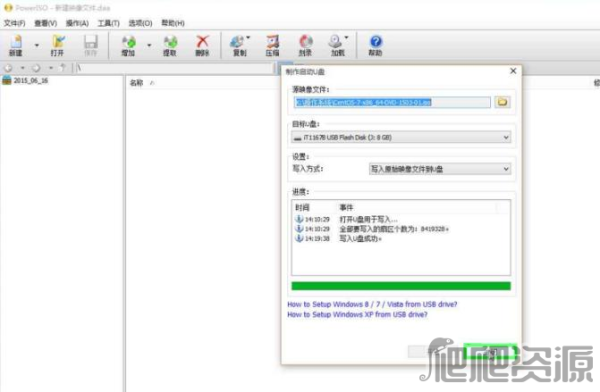Open the target USB drive dropdown
The height and width of the screenshot is (392, 600).
tap(401, 137)
